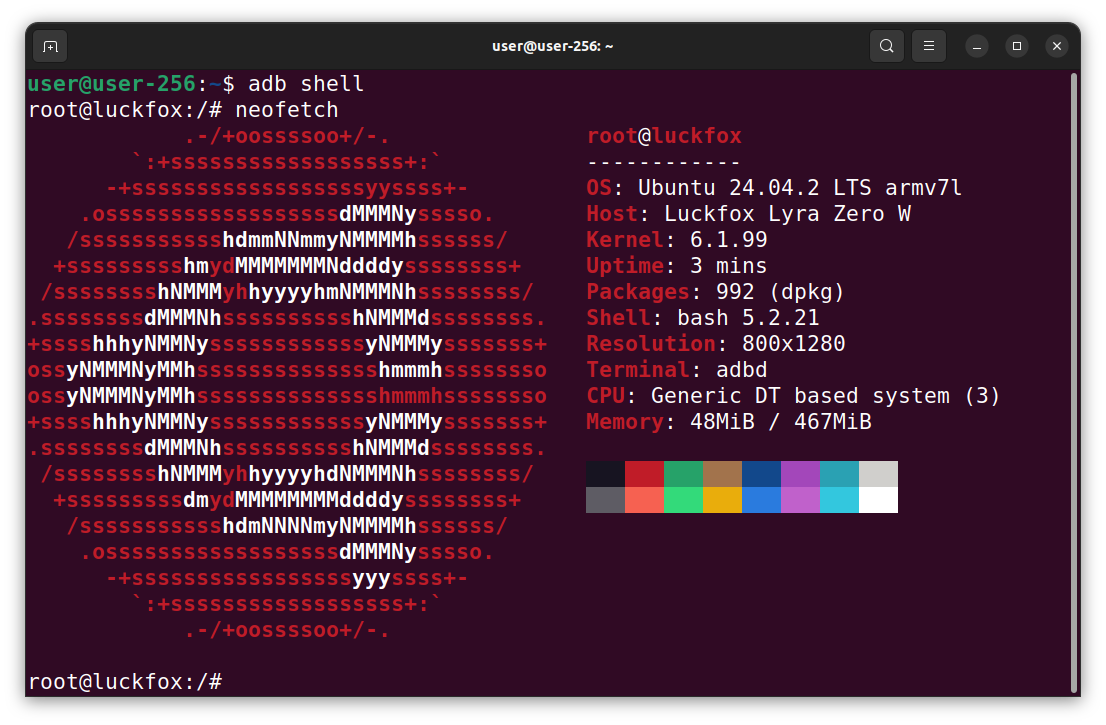Click the Terminal 'adbd' value
Screen dimensions: 1106x725
click(741, 370)
